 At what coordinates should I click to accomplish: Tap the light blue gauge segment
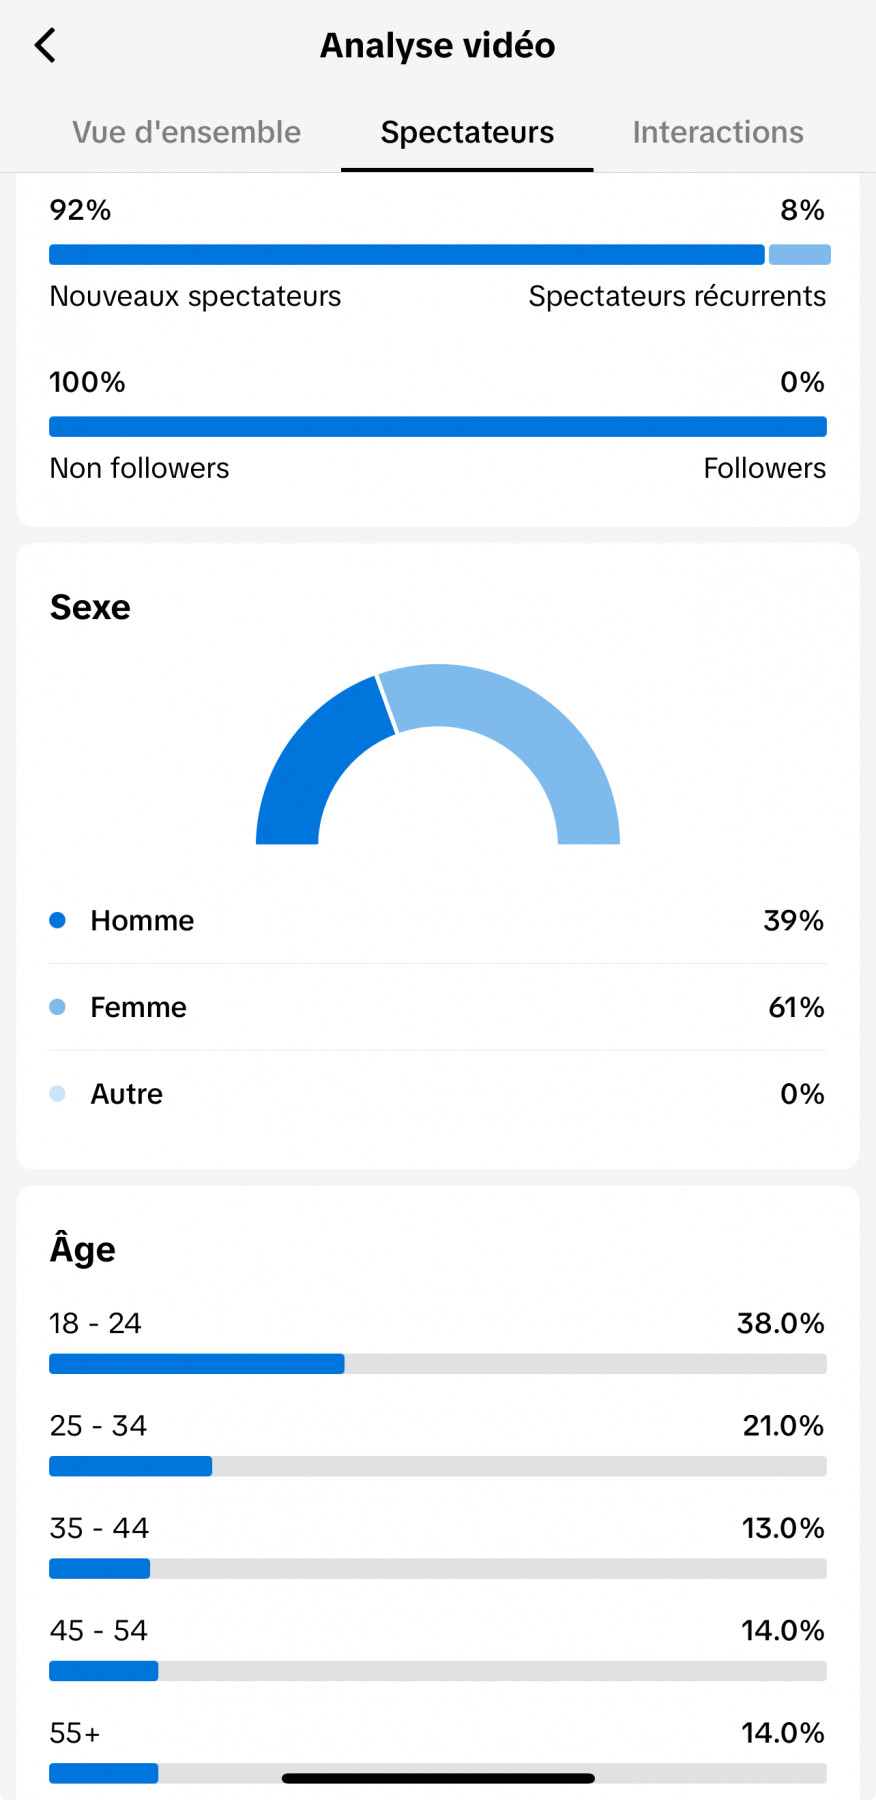pyautogui.click(x=530, y=730)
